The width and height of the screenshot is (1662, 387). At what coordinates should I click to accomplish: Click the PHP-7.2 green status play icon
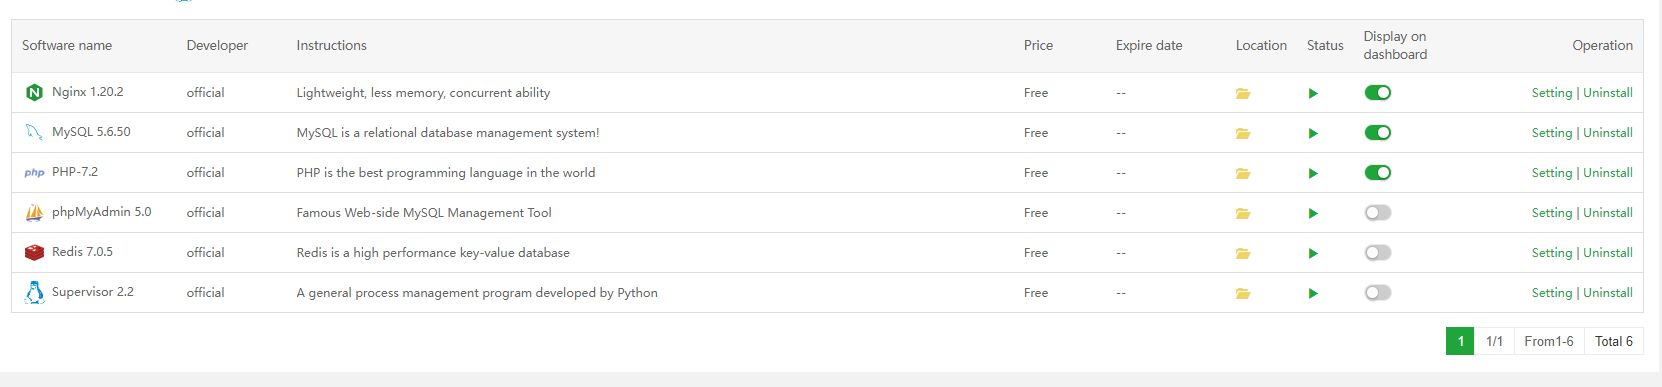(1313, 173)
